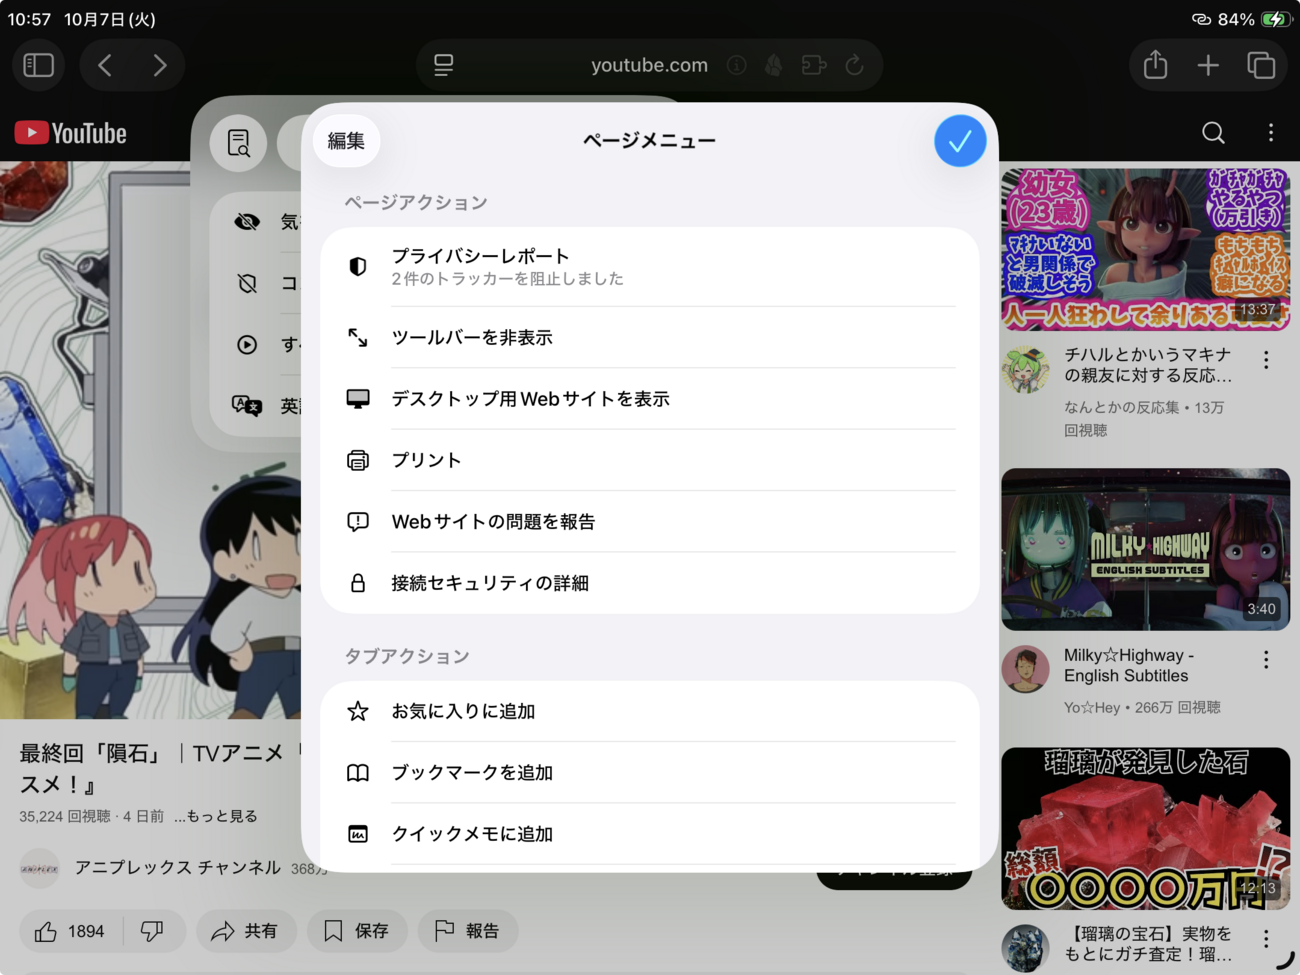Tap the circled play icon in back panel

(x=247, y=344)
